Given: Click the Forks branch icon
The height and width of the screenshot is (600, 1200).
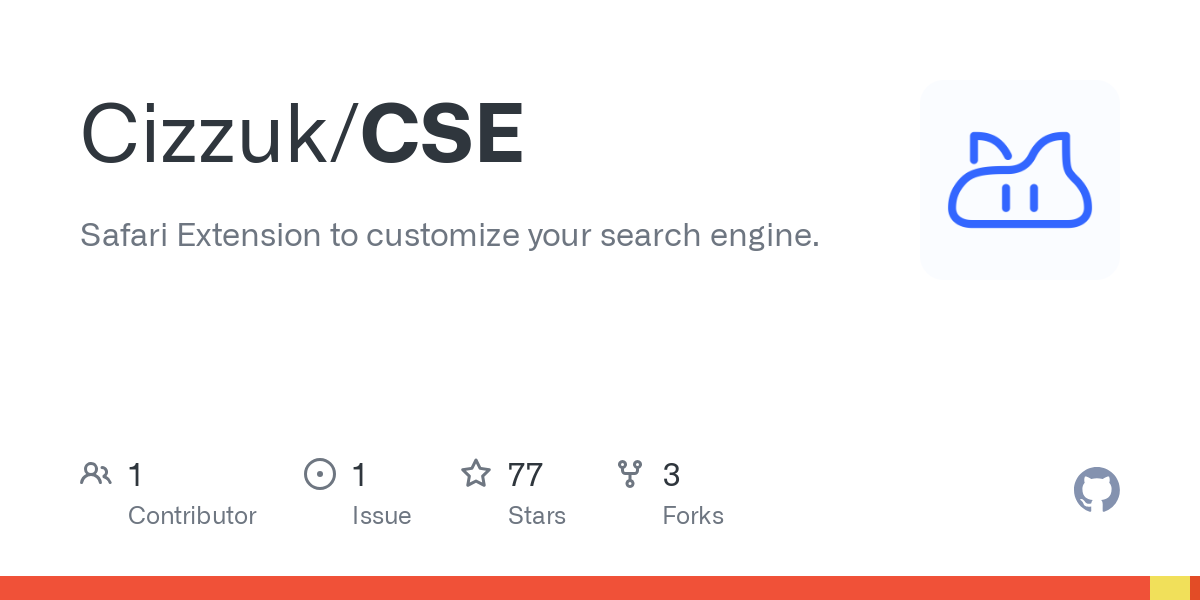Looking at the screenshot, I should 630,474.
